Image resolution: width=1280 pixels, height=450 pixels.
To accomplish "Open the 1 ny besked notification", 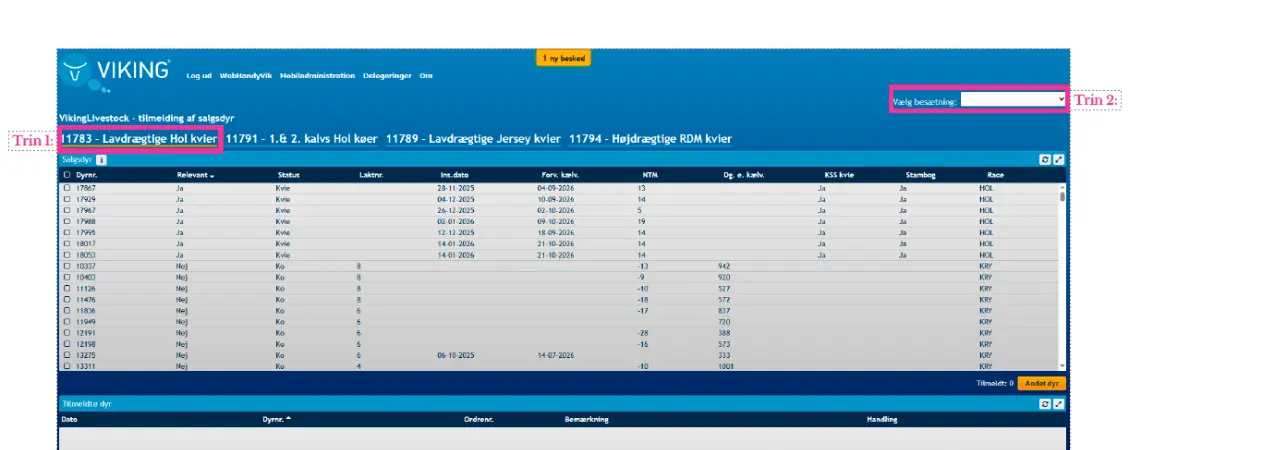I will pos(564,58).
